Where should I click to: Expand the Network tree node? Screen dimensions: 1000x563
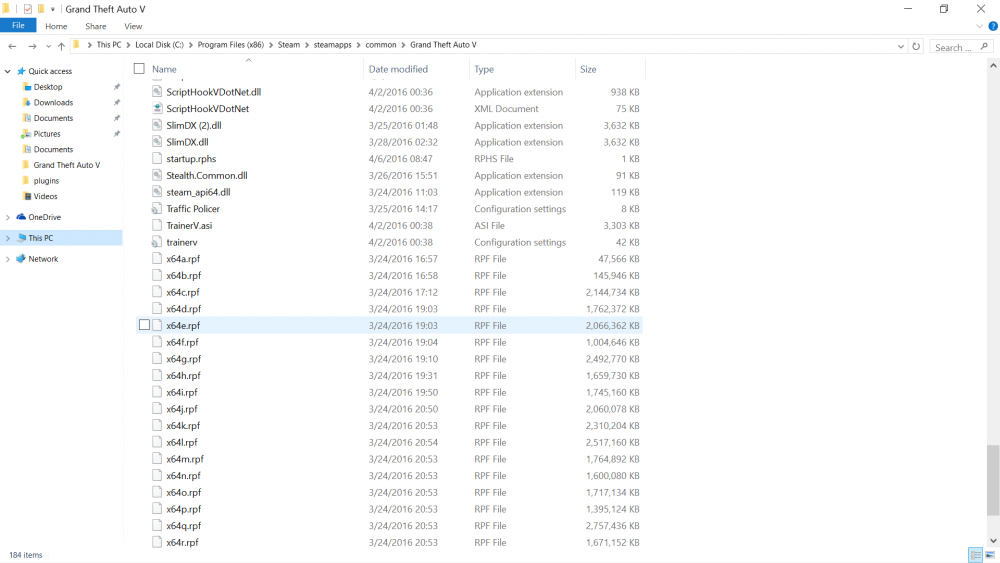click(8, 259)
